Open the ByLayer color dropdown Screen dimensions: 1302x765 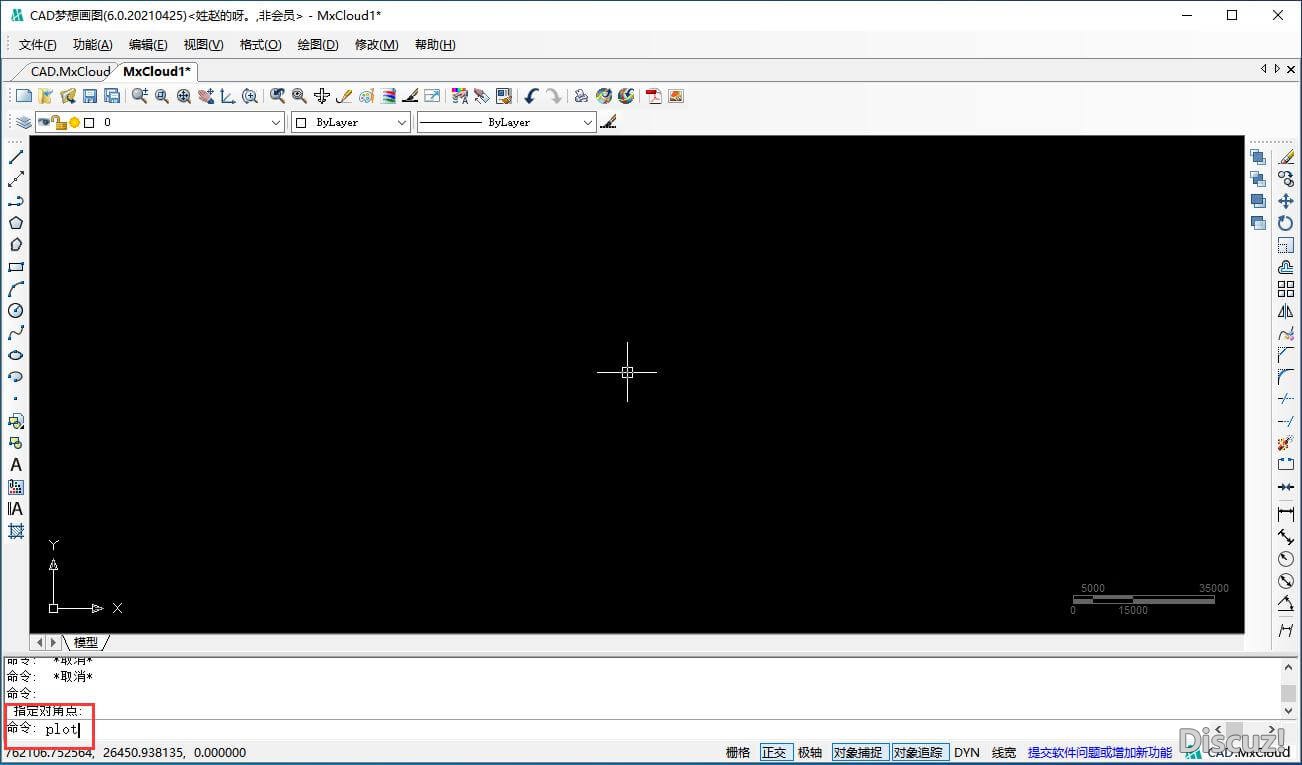[402, 122]
